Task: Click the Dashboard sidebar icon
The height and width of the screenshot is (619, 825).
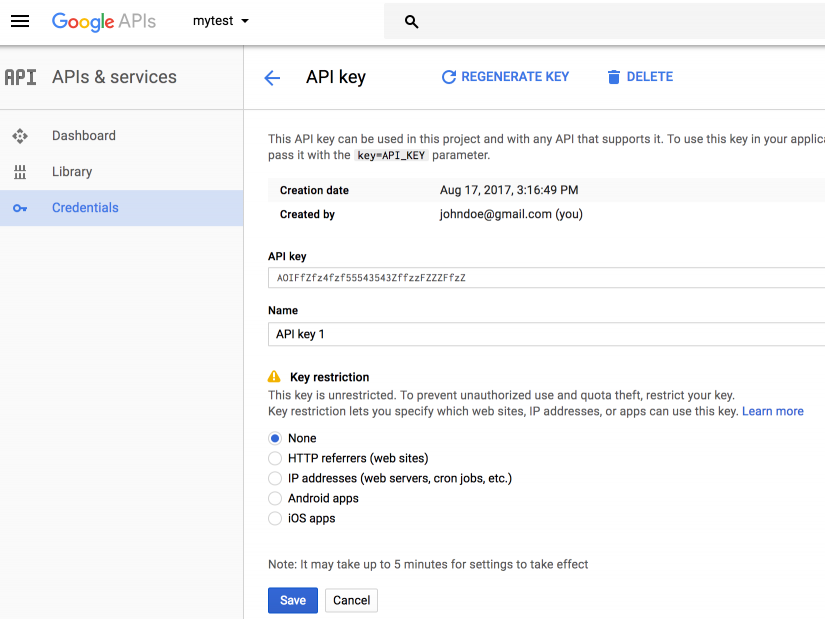Action: (x=20, y=136)
